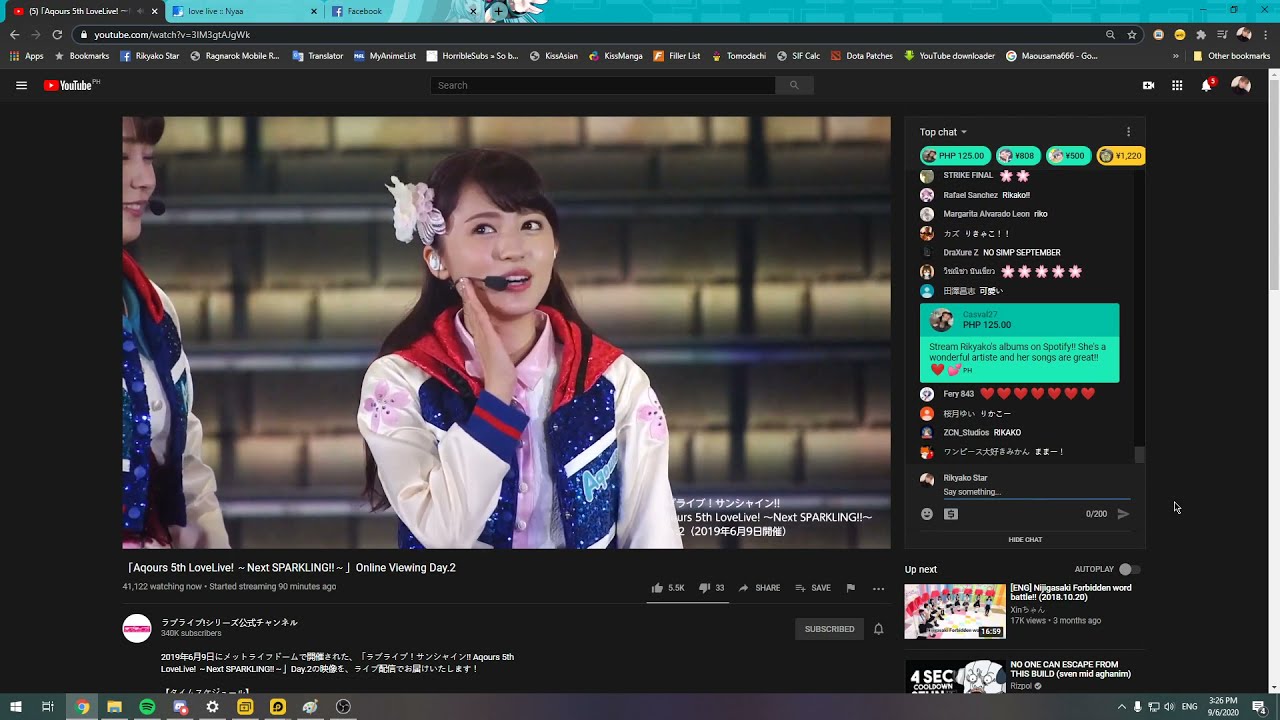
Task: Open Windows Action Center notifications
Action: [1259, 707]
